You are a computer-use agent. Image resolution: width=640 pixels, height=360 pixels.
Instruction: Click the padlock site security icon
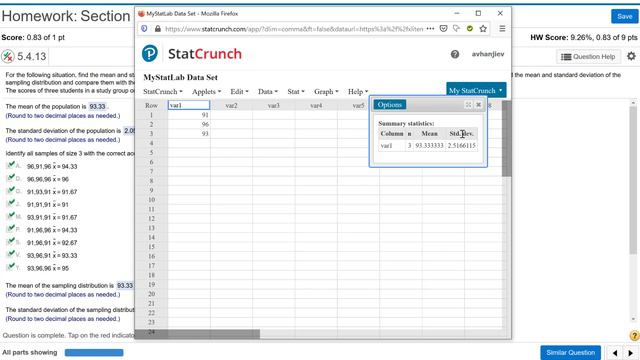158,29
